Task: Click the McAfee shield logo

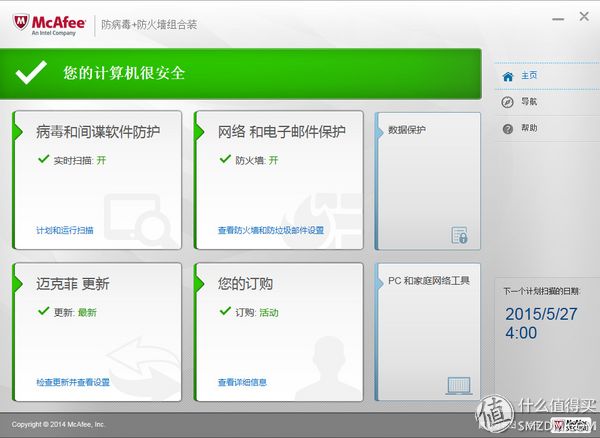Action: pos(21,22)
